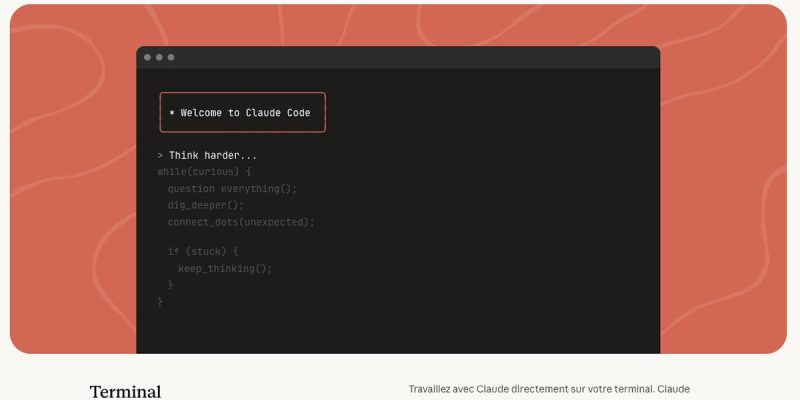The width and height of the screenshot is (800, 400).
Task: Click the first gray dot in terminal title bar
Action: 147,57
